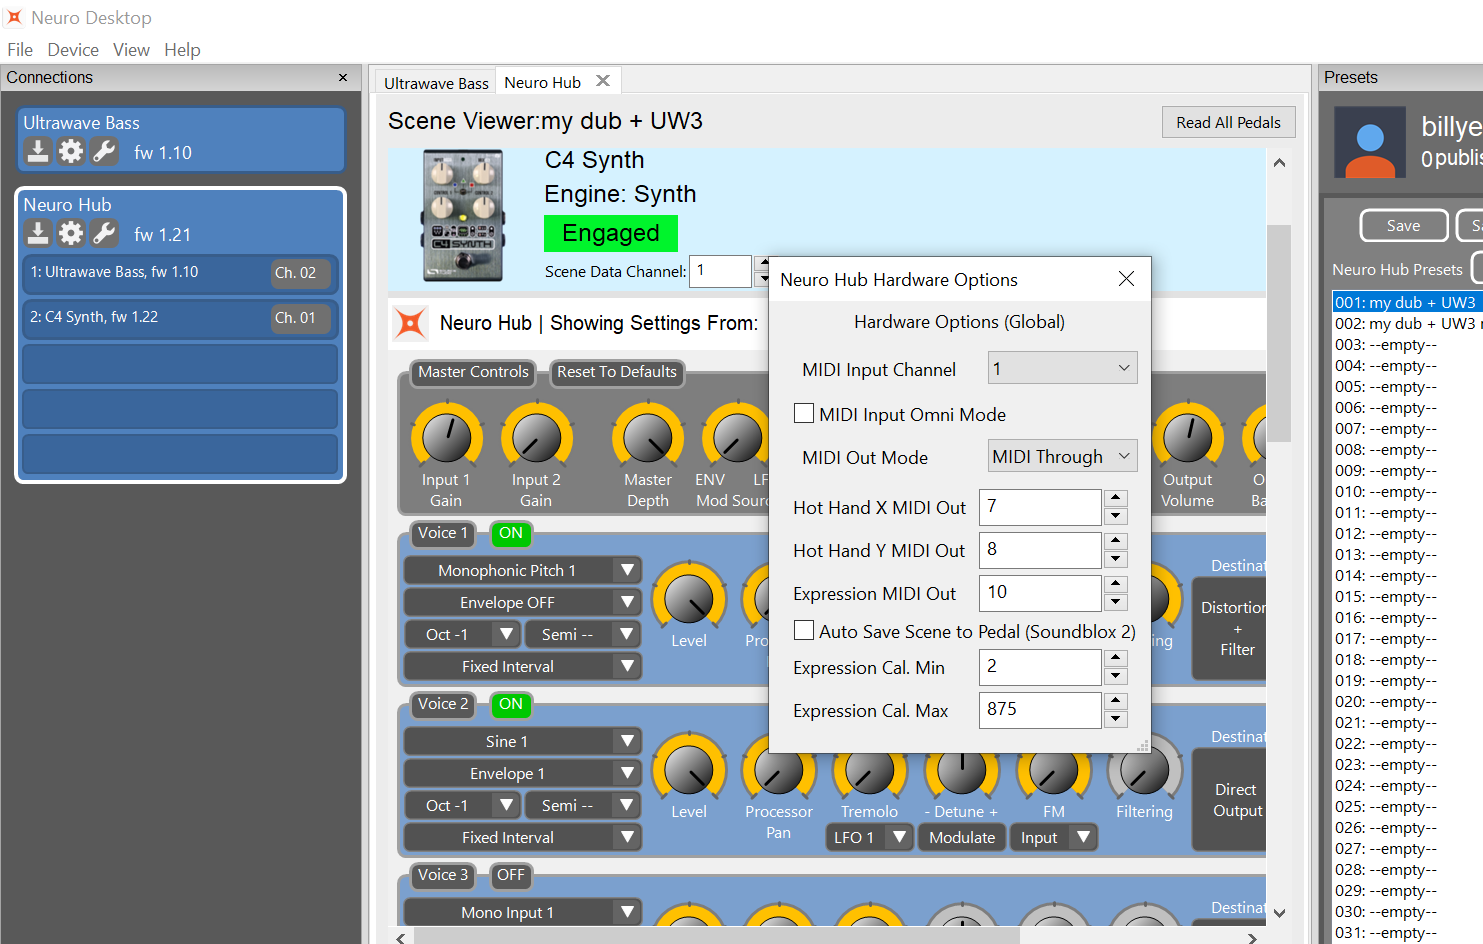Image resolution: width=1483 pixels, height=944 pixels.
Task: Toggle Voice 1 ON button
Action: (511, 533)
